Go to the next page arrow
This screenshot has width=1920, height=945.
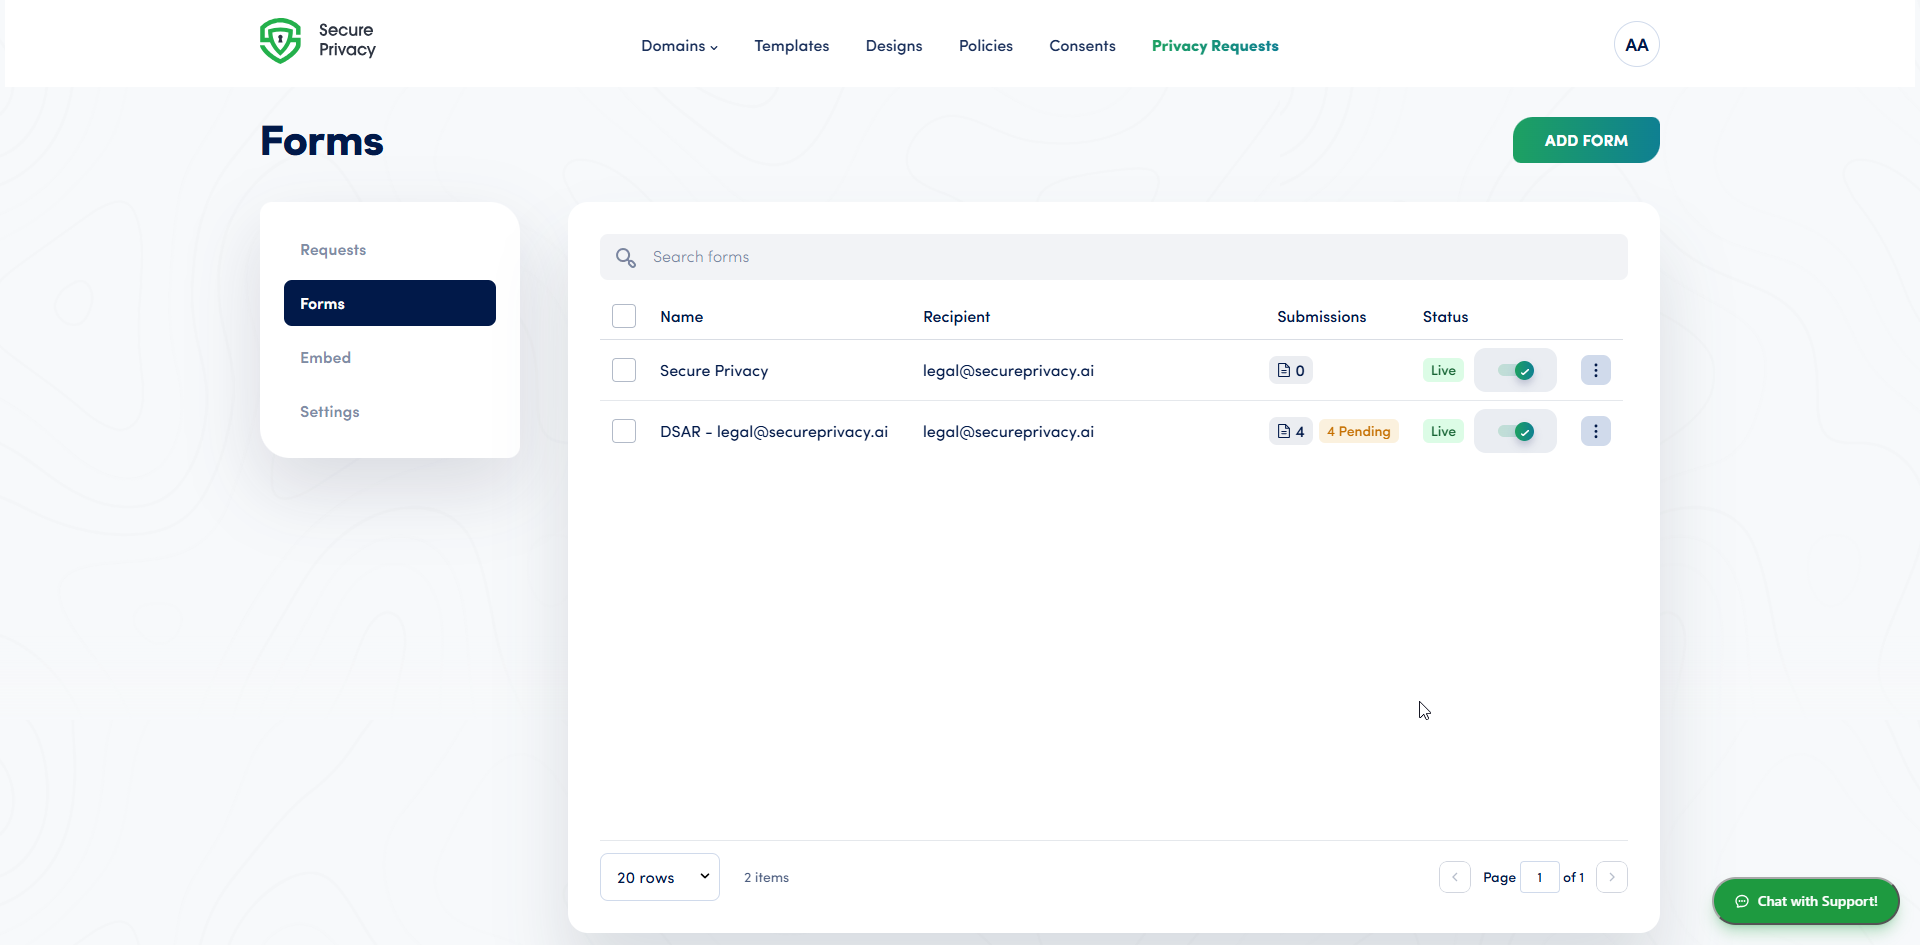(x=1612, y=877)
